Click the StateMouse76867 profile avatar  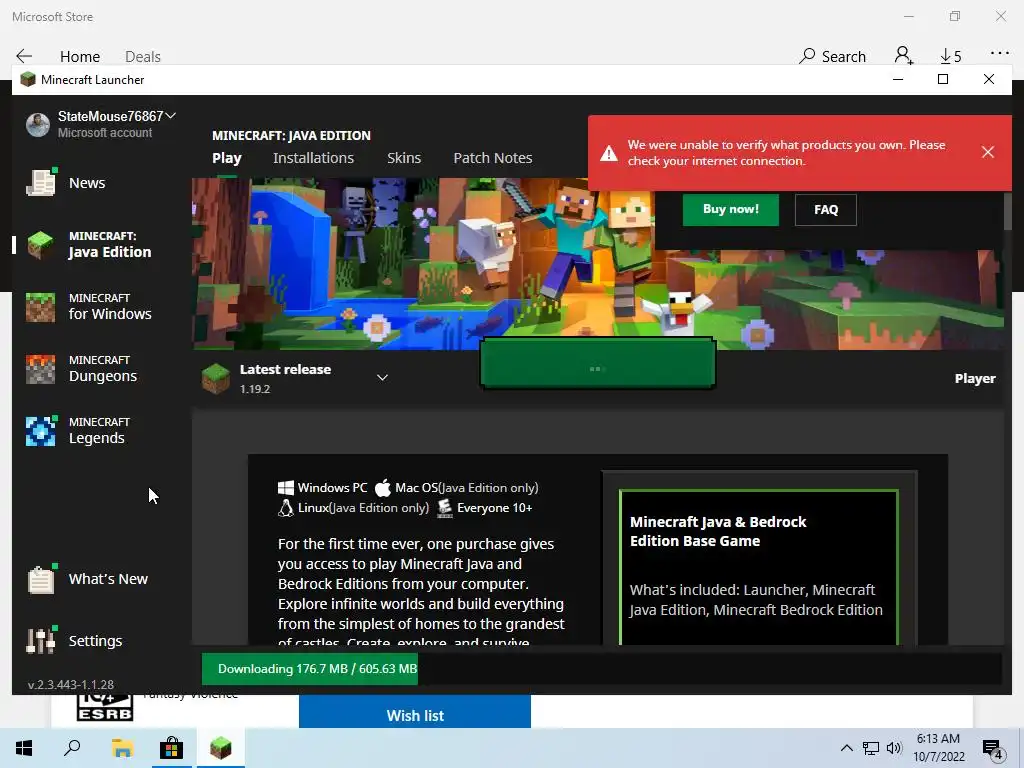point(38,124)
